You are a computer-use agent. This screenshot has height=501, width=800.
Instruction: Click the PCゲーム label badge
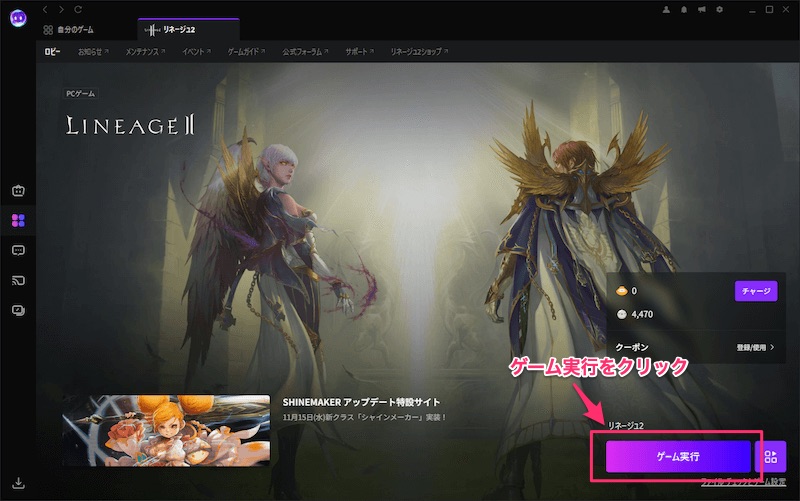(x=81, y=94)
